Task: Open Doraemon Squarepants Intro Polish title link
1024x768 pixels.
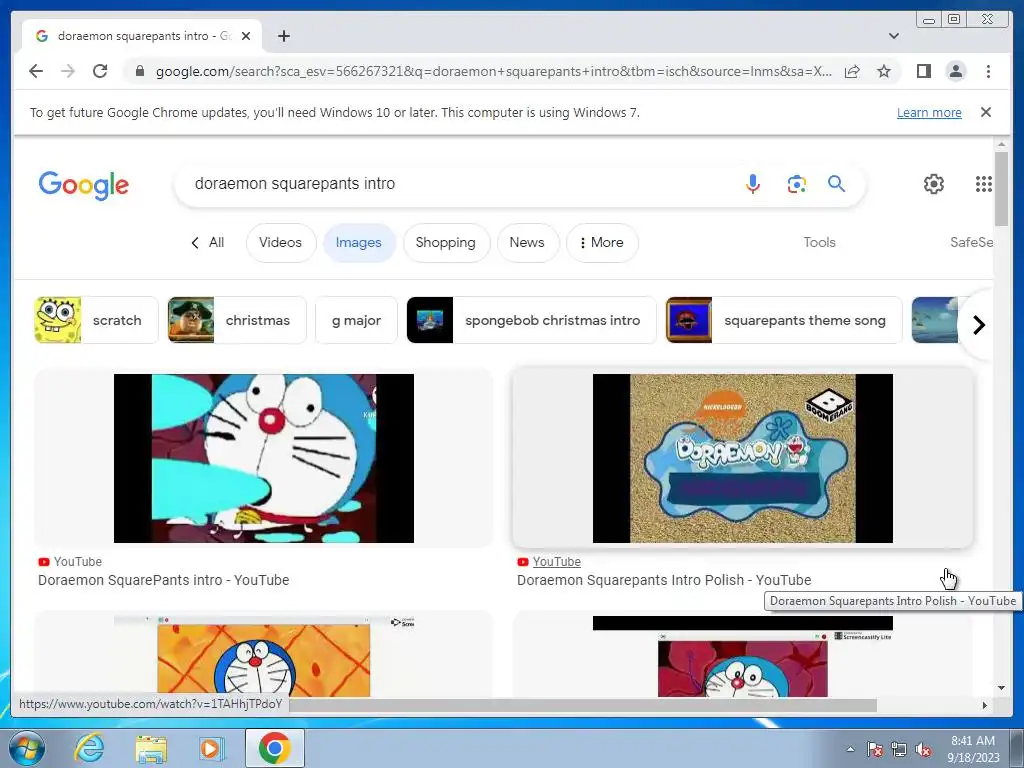Action: 664,580
